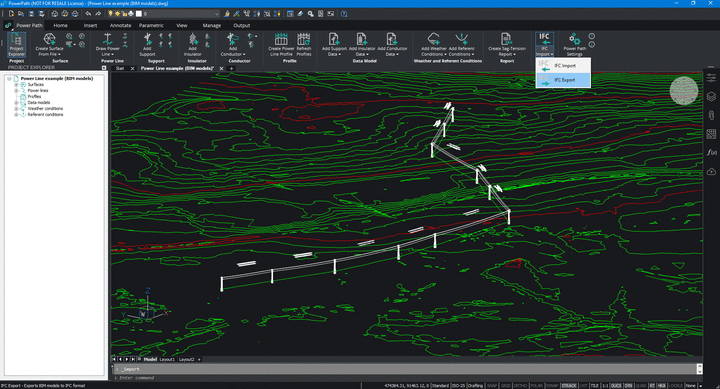Screen dimensions: 720x389
Task: Open the Parametric ribbon tab
Action: pyautogui.click(x=151, y=25)
